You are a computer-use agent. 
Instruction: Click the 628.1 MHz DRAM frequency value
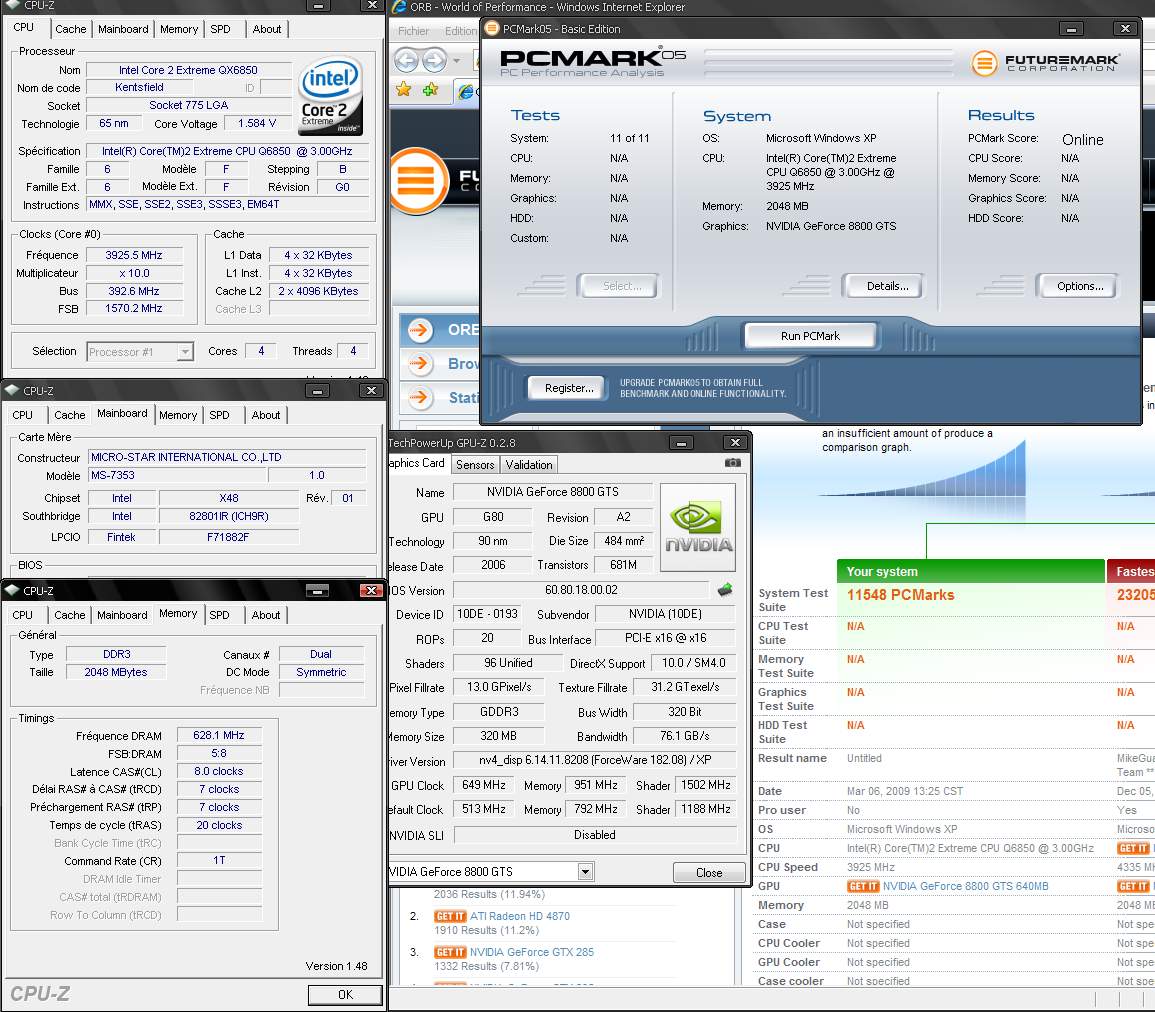click(x=219, y=735)
